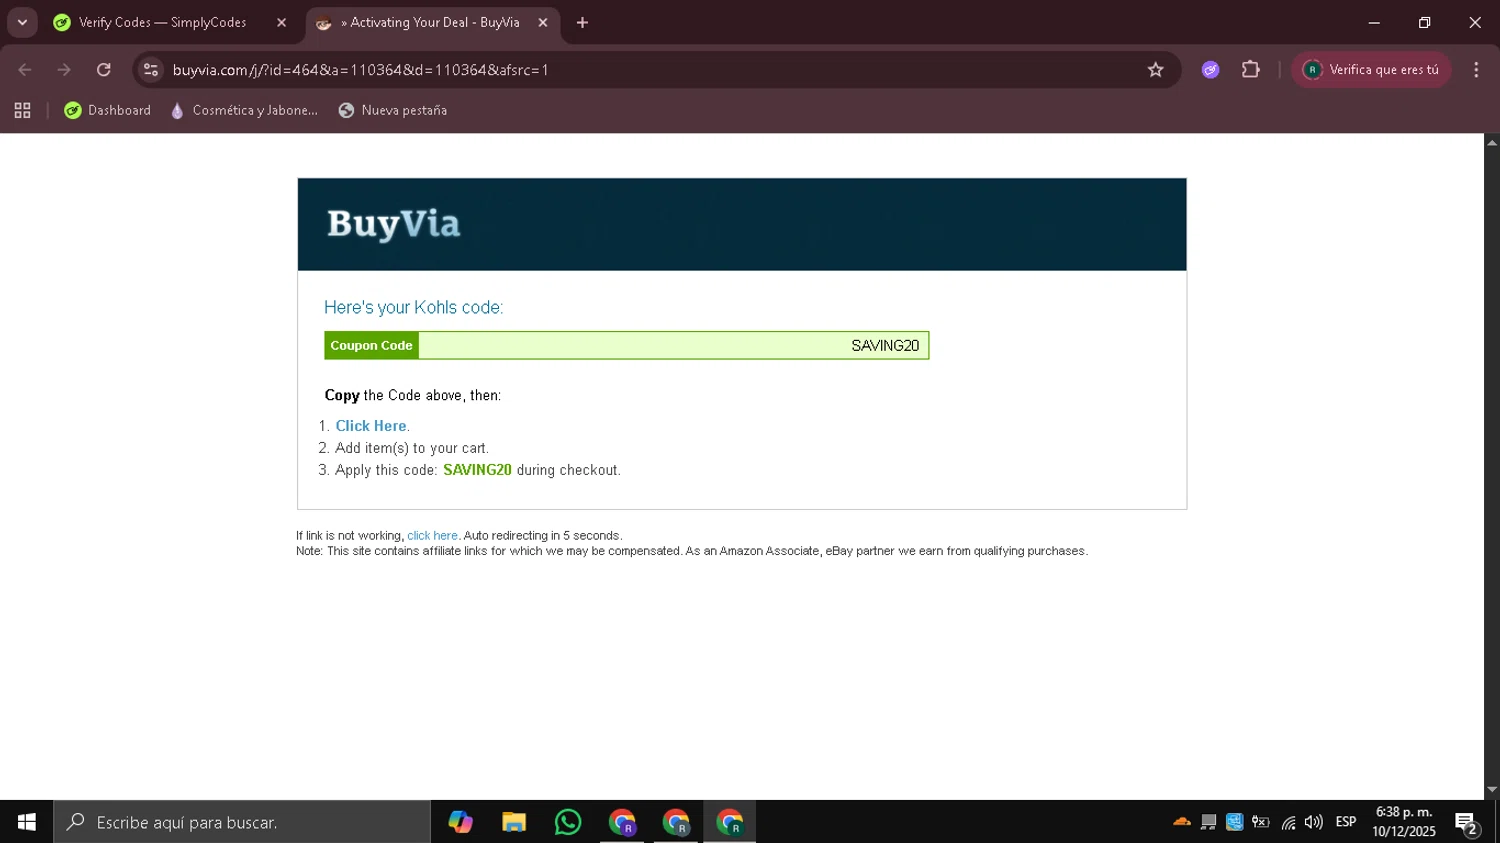This screenshot has height=843, width=1500.
Task: Reload the BuyVia page
Action: tap(104, 70)
